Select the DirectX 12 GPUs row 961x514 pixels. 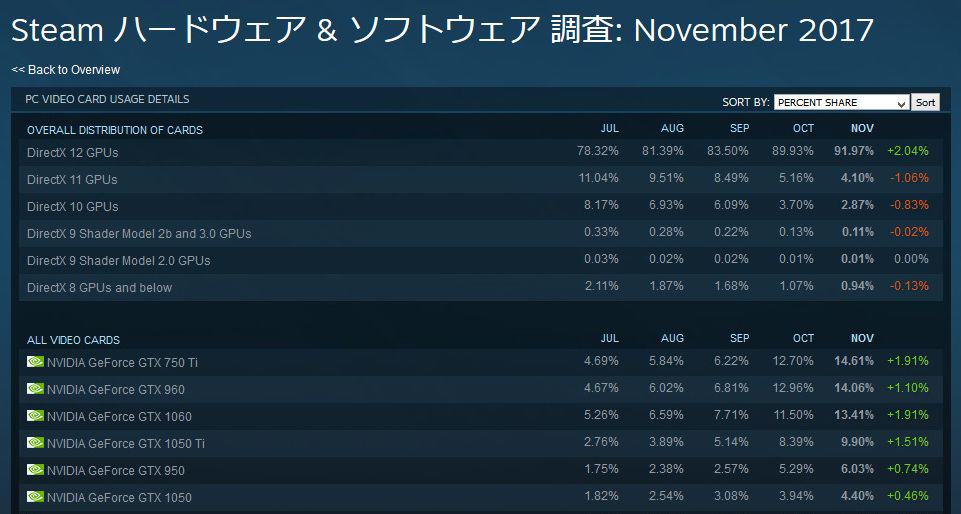click(x=480, y=152)
